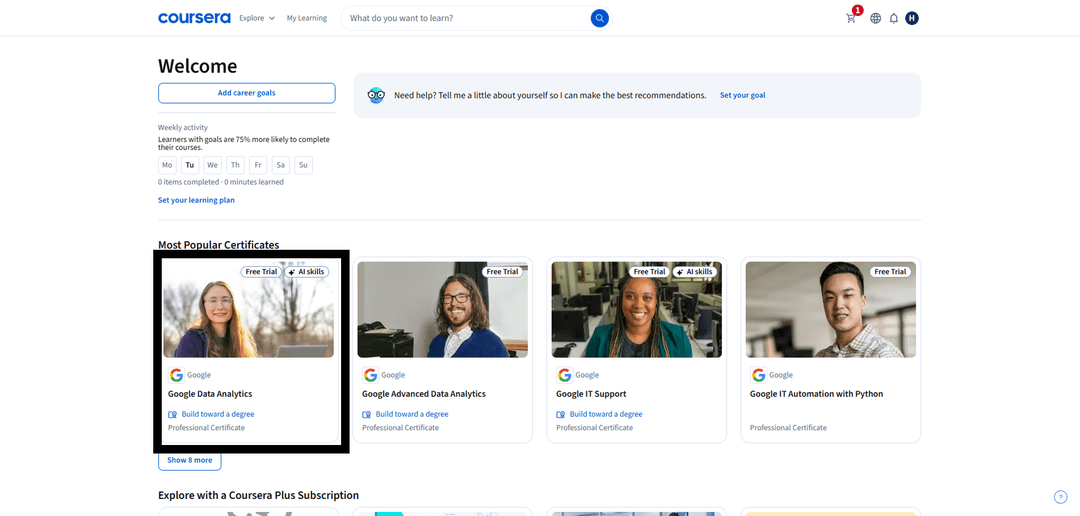Open the Set your goal link

click(x=742, y=95)
